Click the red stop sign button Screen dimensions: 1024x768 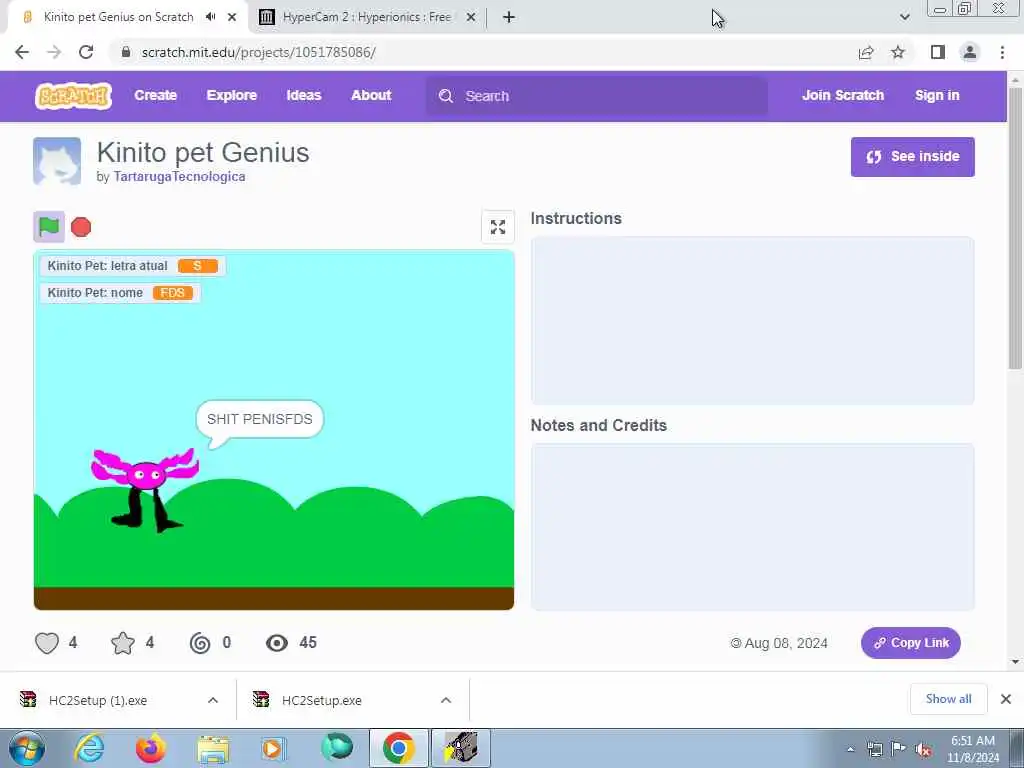[x=81, y=227]
